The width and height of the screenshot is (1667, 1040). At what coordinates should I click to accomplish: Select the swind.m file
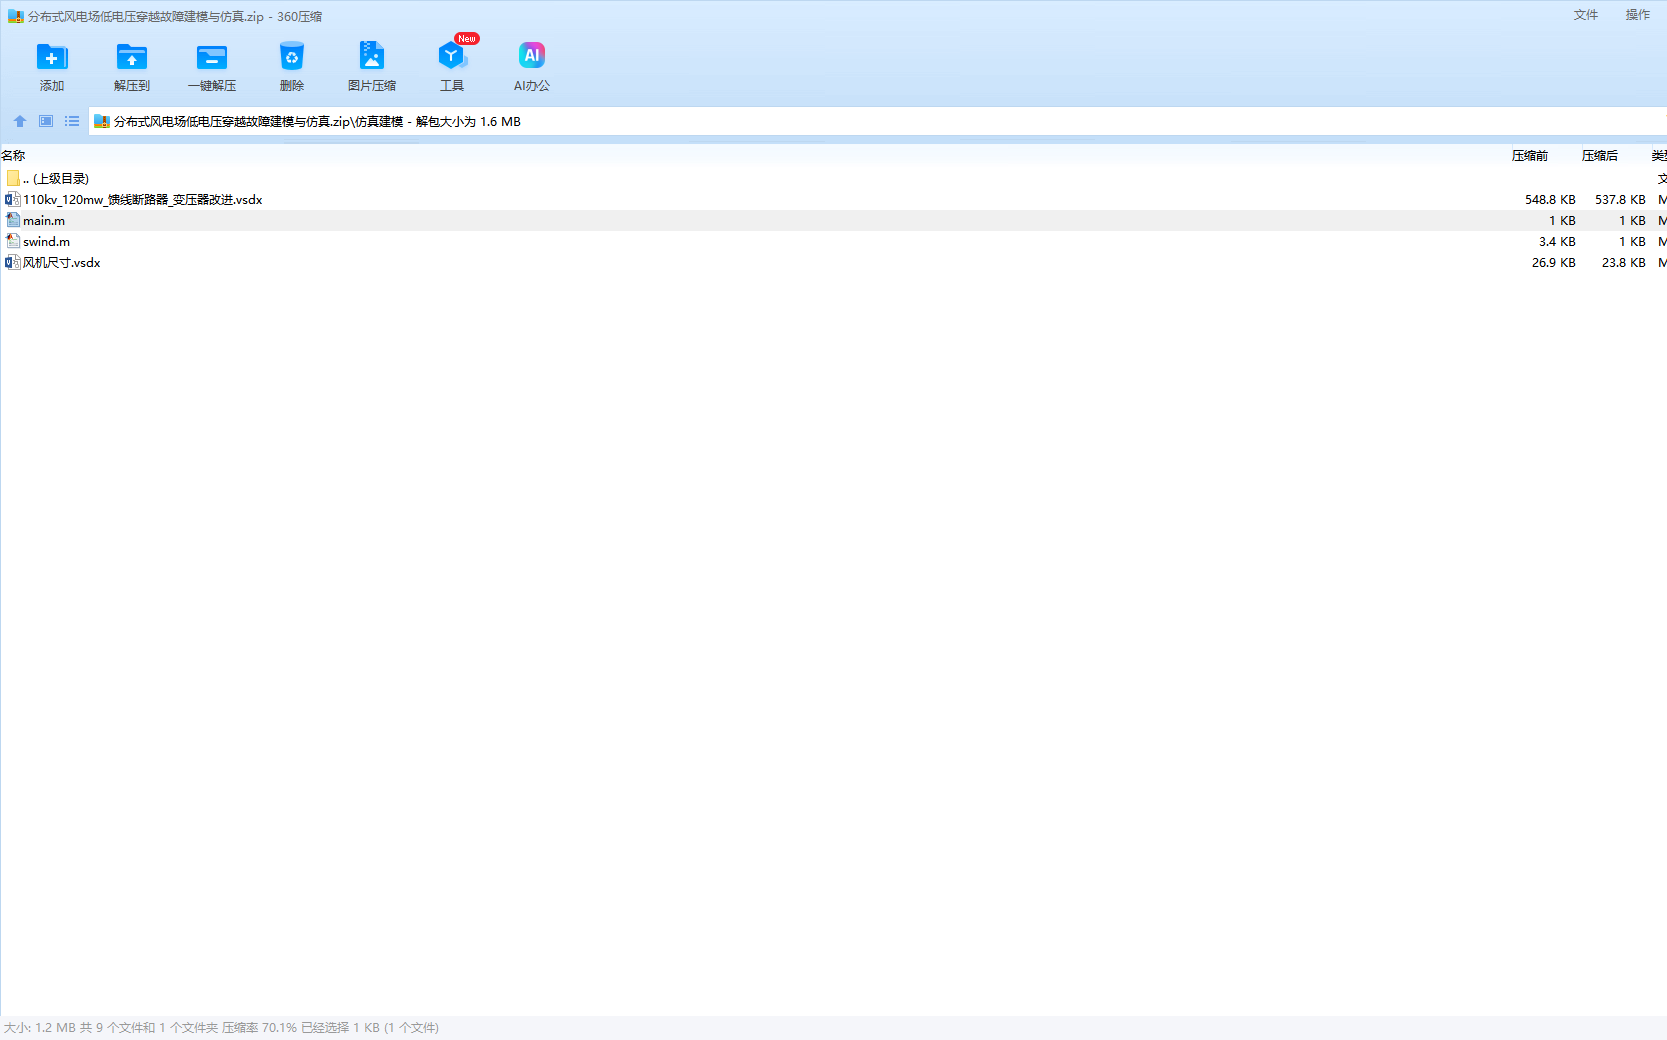coord(46,242)
